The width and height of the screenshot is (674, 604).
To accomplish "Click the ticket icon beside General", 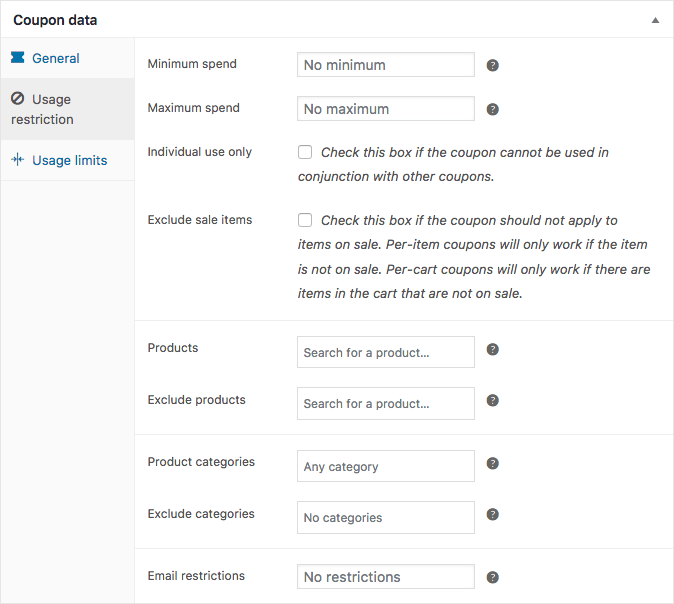I will (17, 58).
